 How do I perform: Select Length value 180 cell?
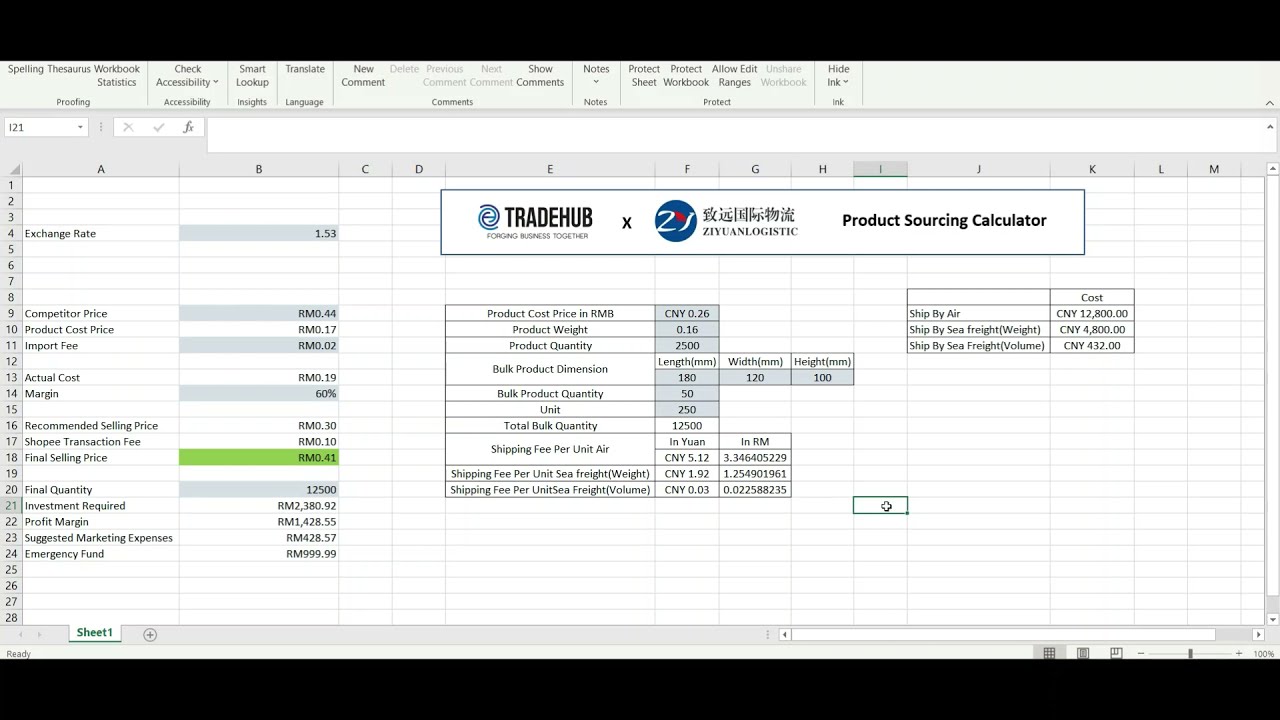click(x=687, y=377)
